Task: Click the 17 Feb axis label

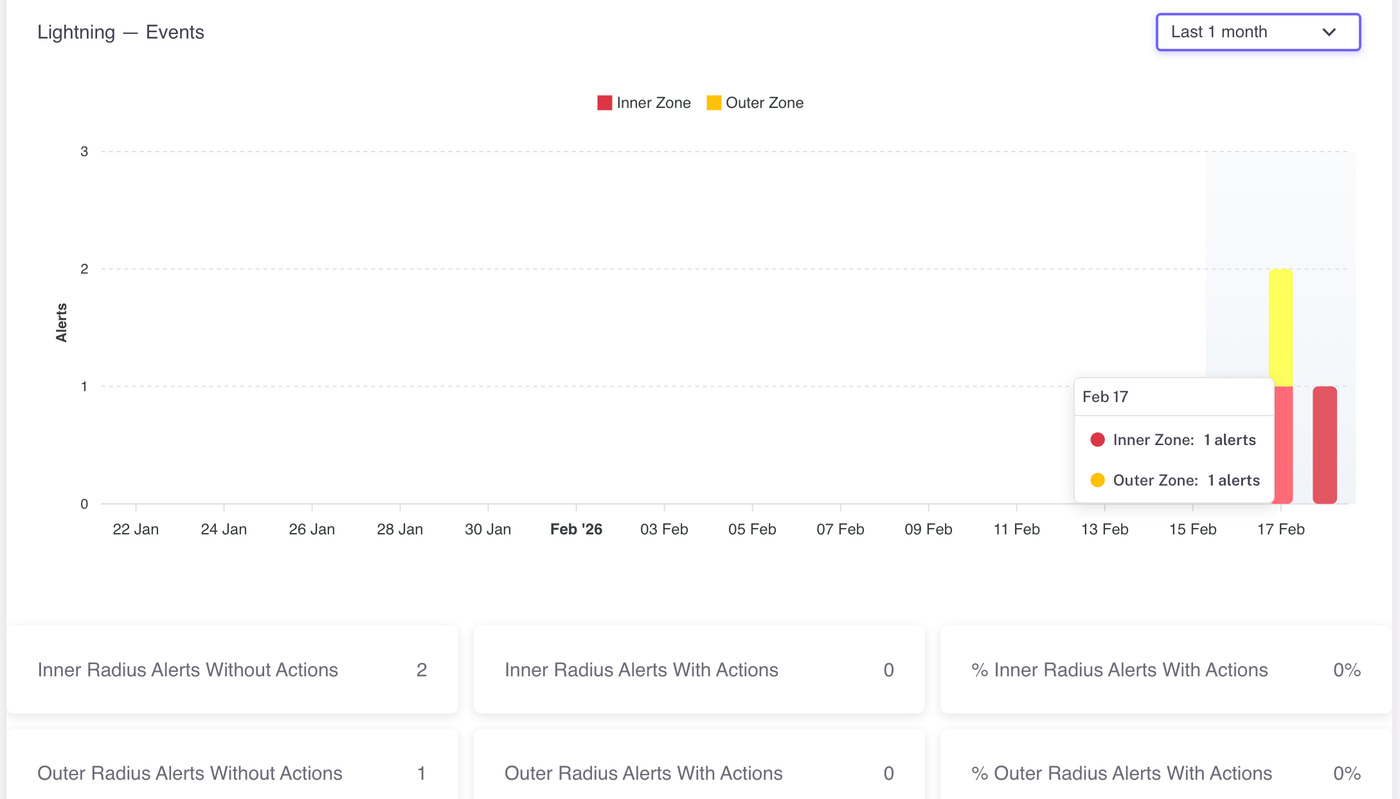Action: [x=1281, y=529]
